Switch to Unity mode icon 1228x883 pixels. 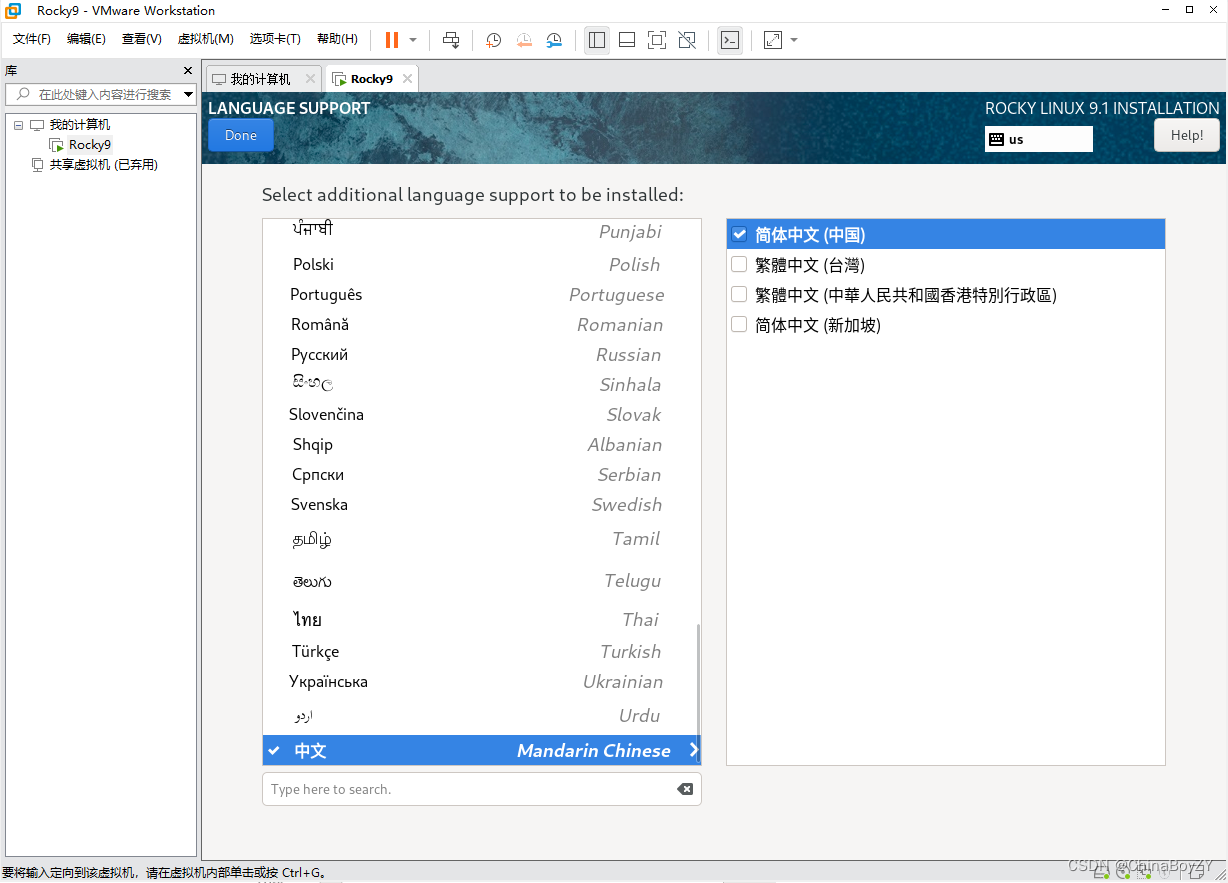click(687, 40)
